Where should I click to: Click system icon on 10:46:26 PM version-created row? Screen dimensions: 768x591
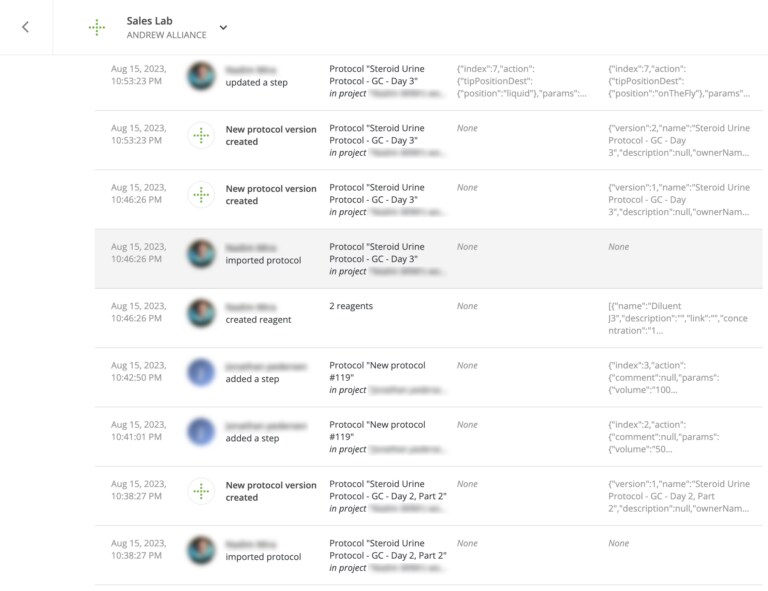pos(202,194)
